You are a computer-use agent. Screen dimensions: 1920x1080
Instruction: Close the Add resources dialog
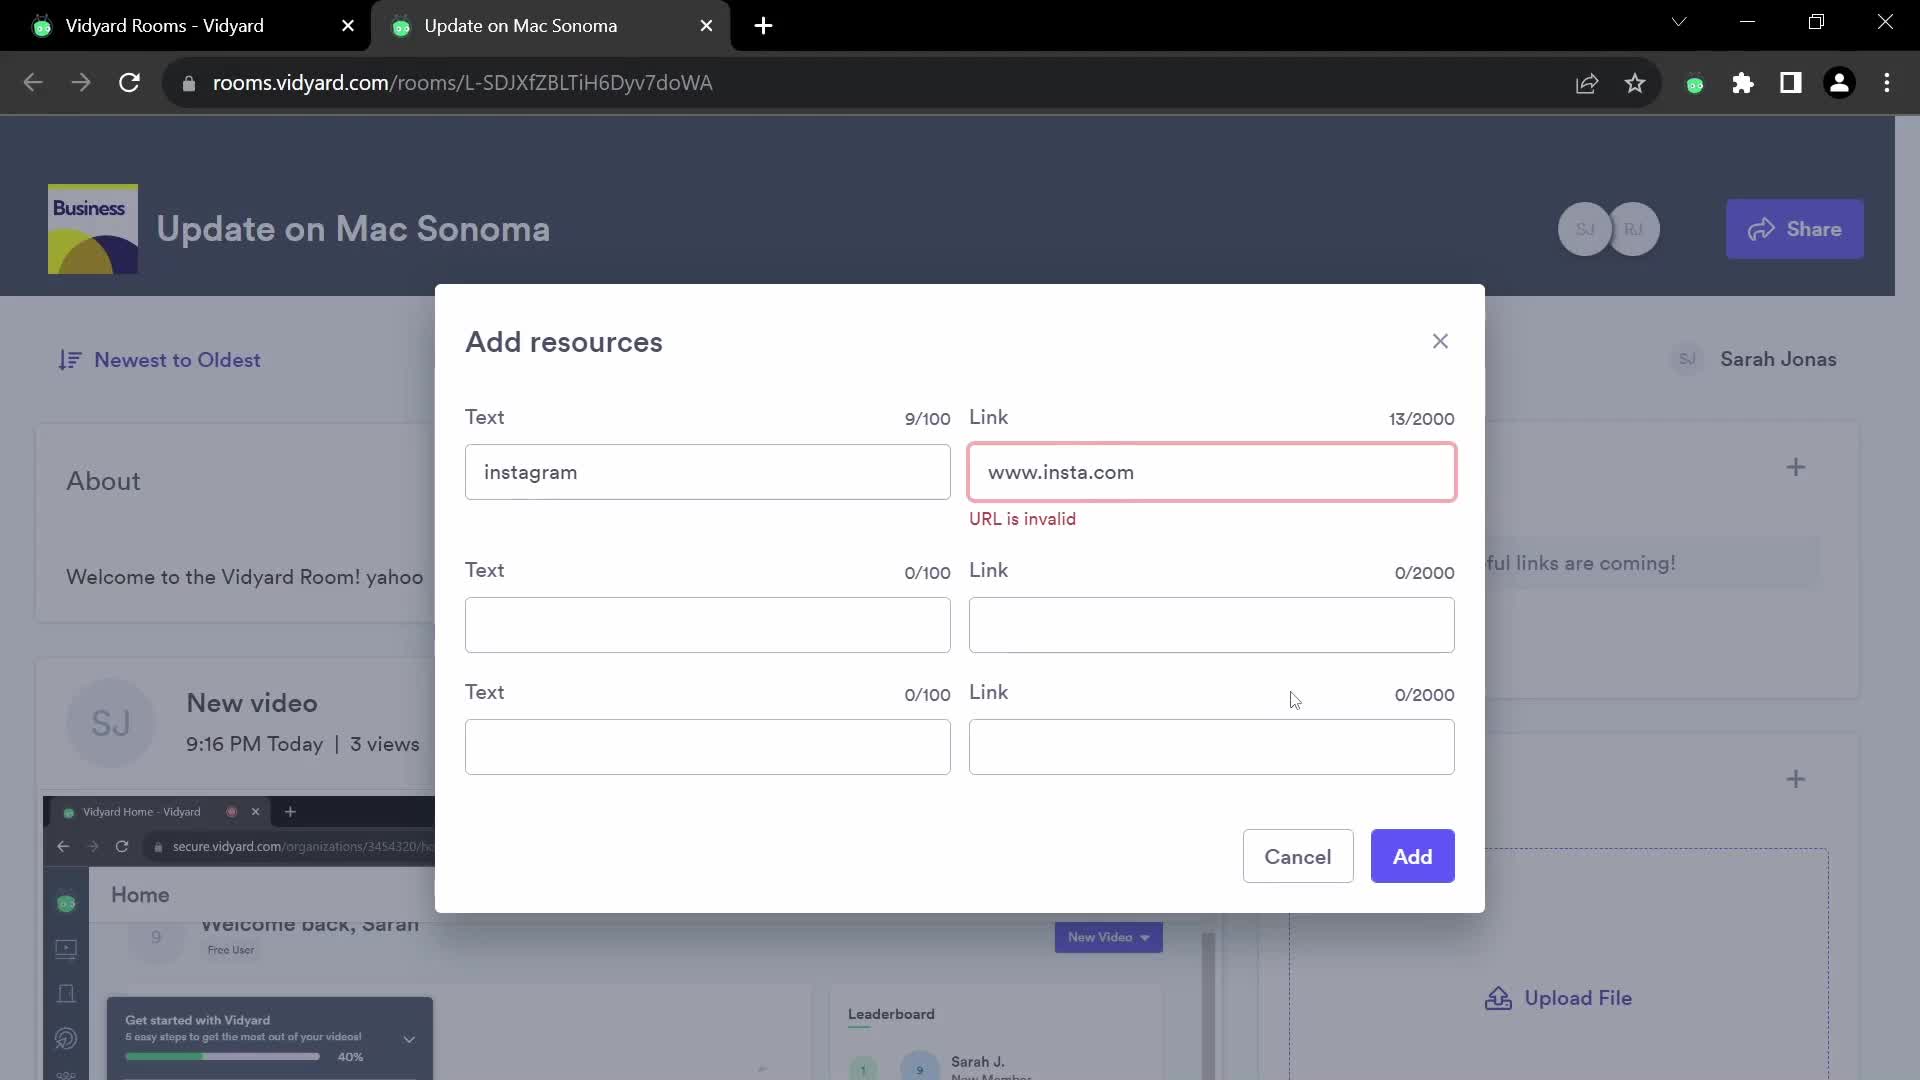(x=1440, y=342)
